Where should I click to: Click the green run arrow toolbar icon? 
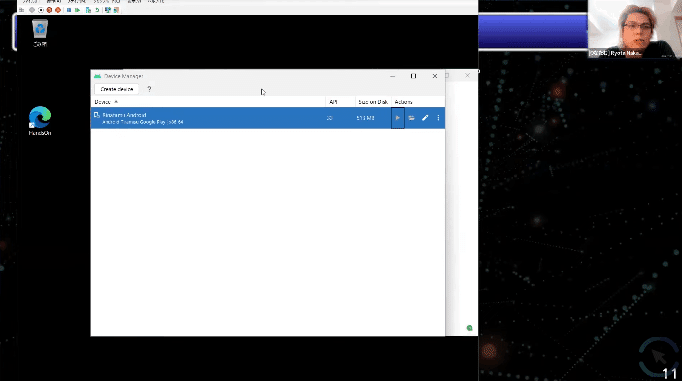(x=77, y=10)
